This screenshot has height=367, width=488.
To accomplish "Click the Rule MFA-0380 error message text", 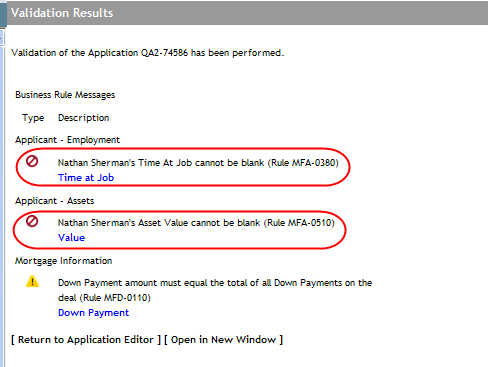I will pos(198,163).
